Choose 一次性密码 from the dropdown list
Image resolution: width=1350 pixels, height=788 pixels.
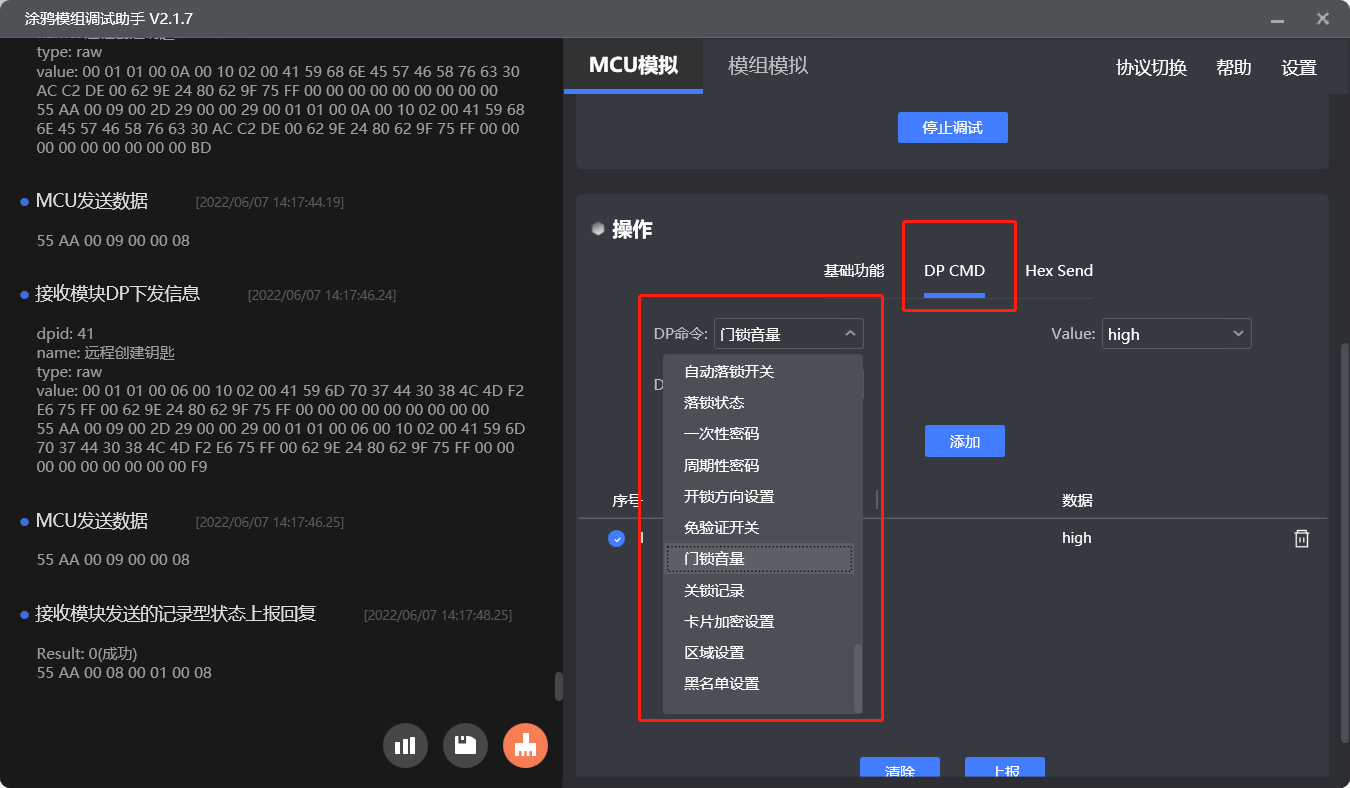(x=759, y=434)
